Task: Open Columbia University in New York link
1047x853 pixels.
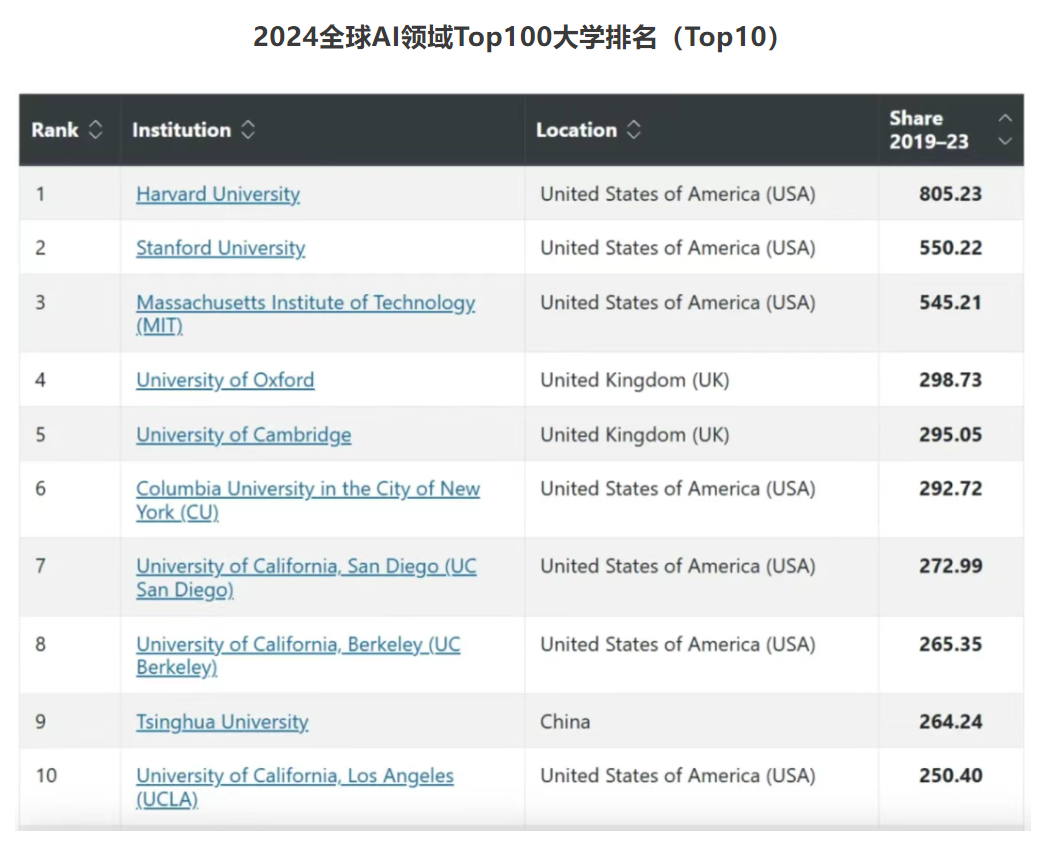Action: click(308, 500)
